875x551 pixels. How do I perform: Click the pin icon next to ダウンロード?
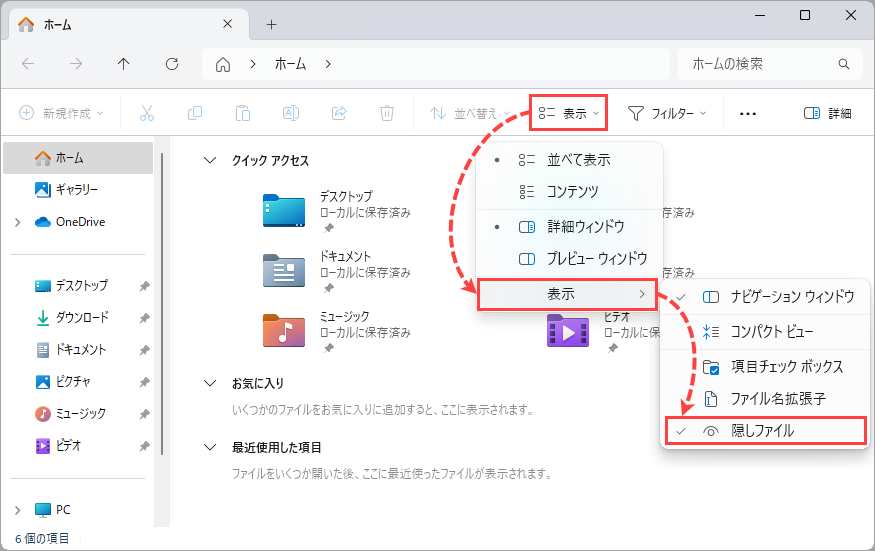coord(145,318)
